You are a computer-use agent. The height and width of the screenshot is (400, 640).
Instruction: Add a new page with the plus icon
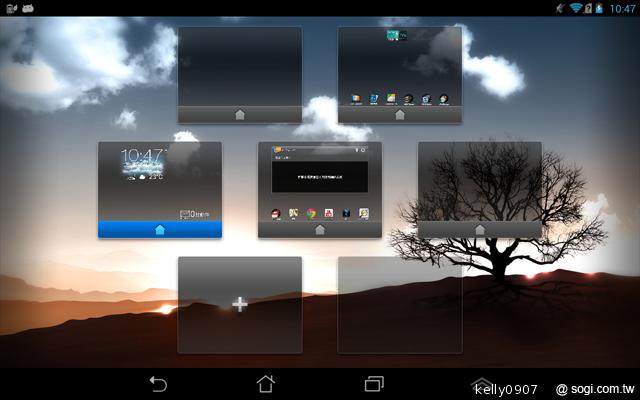pyautogui.click(x=240, y=304)
